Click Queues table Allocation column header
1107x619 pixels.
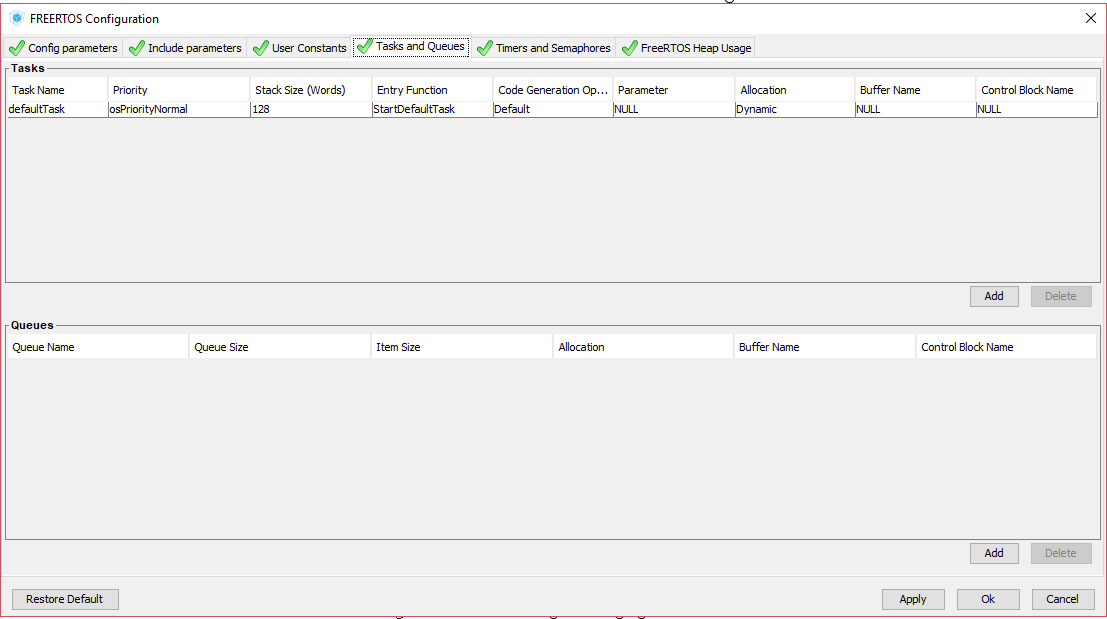[643, 347]
